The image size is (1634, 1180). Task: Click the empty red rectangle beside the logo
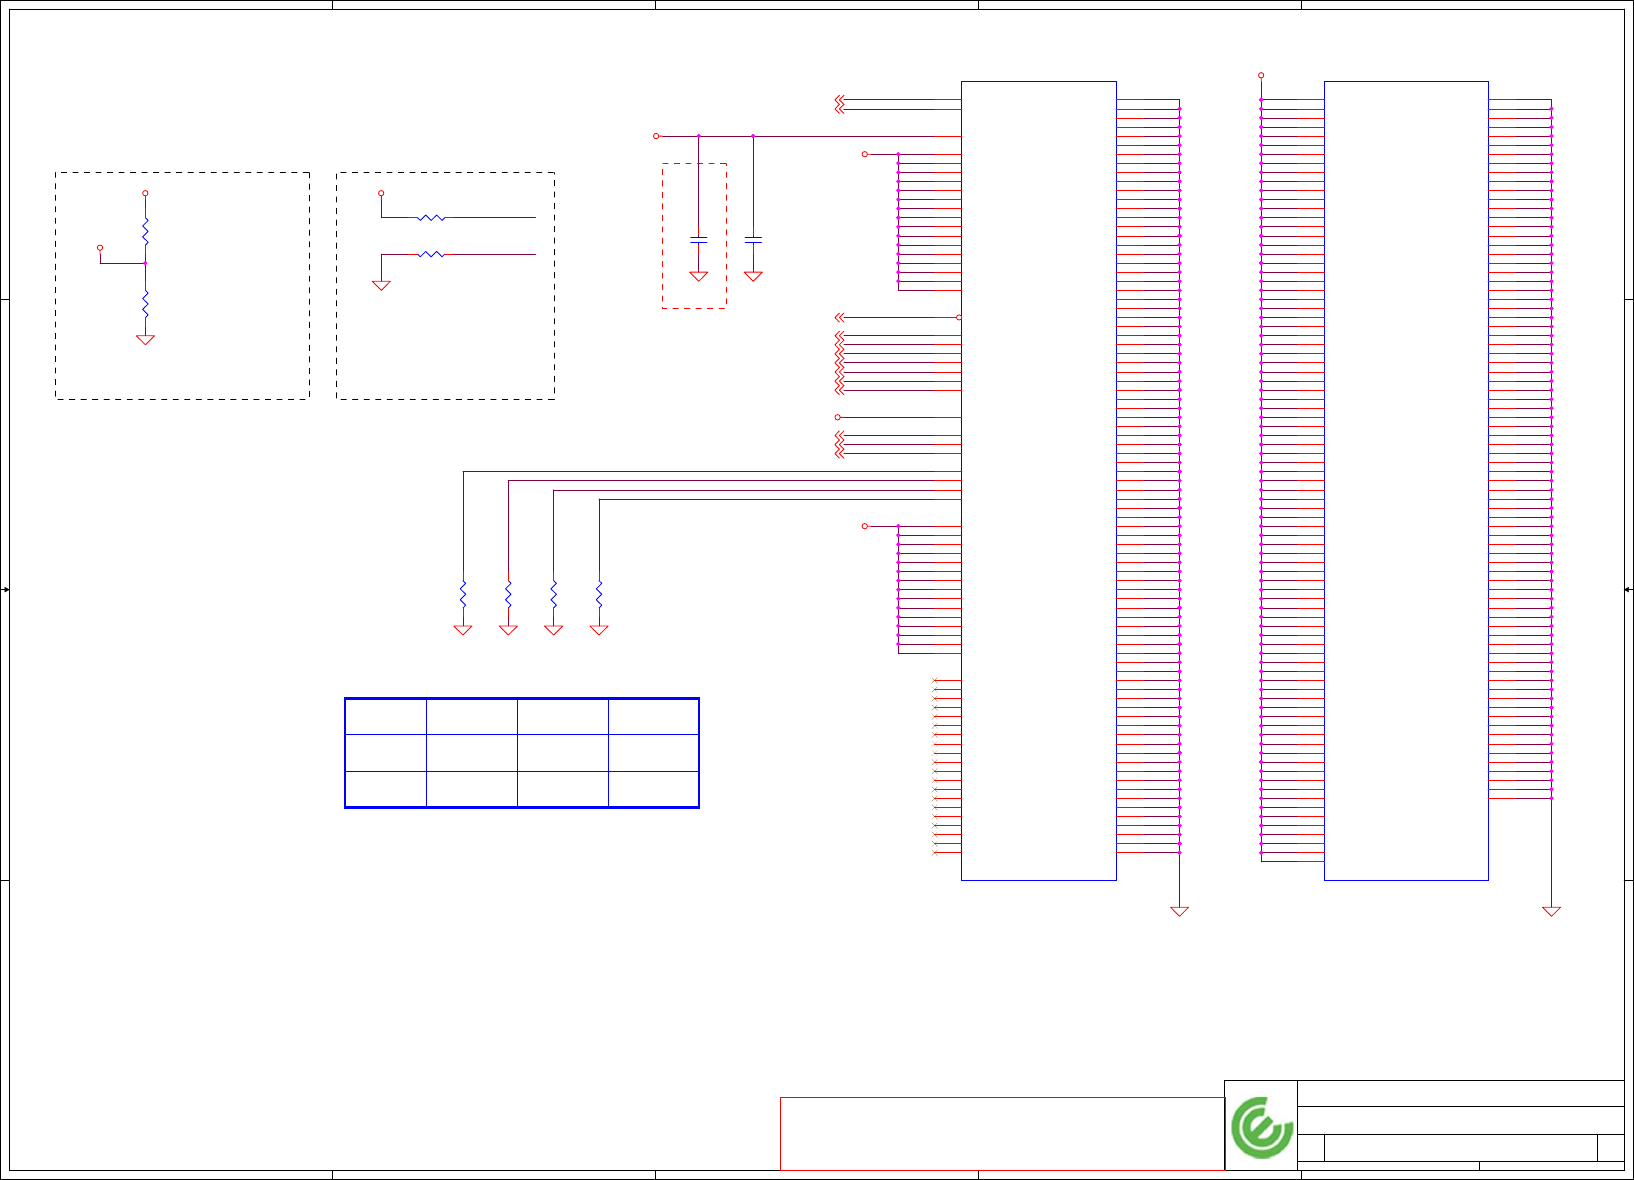(1002, 1134)
